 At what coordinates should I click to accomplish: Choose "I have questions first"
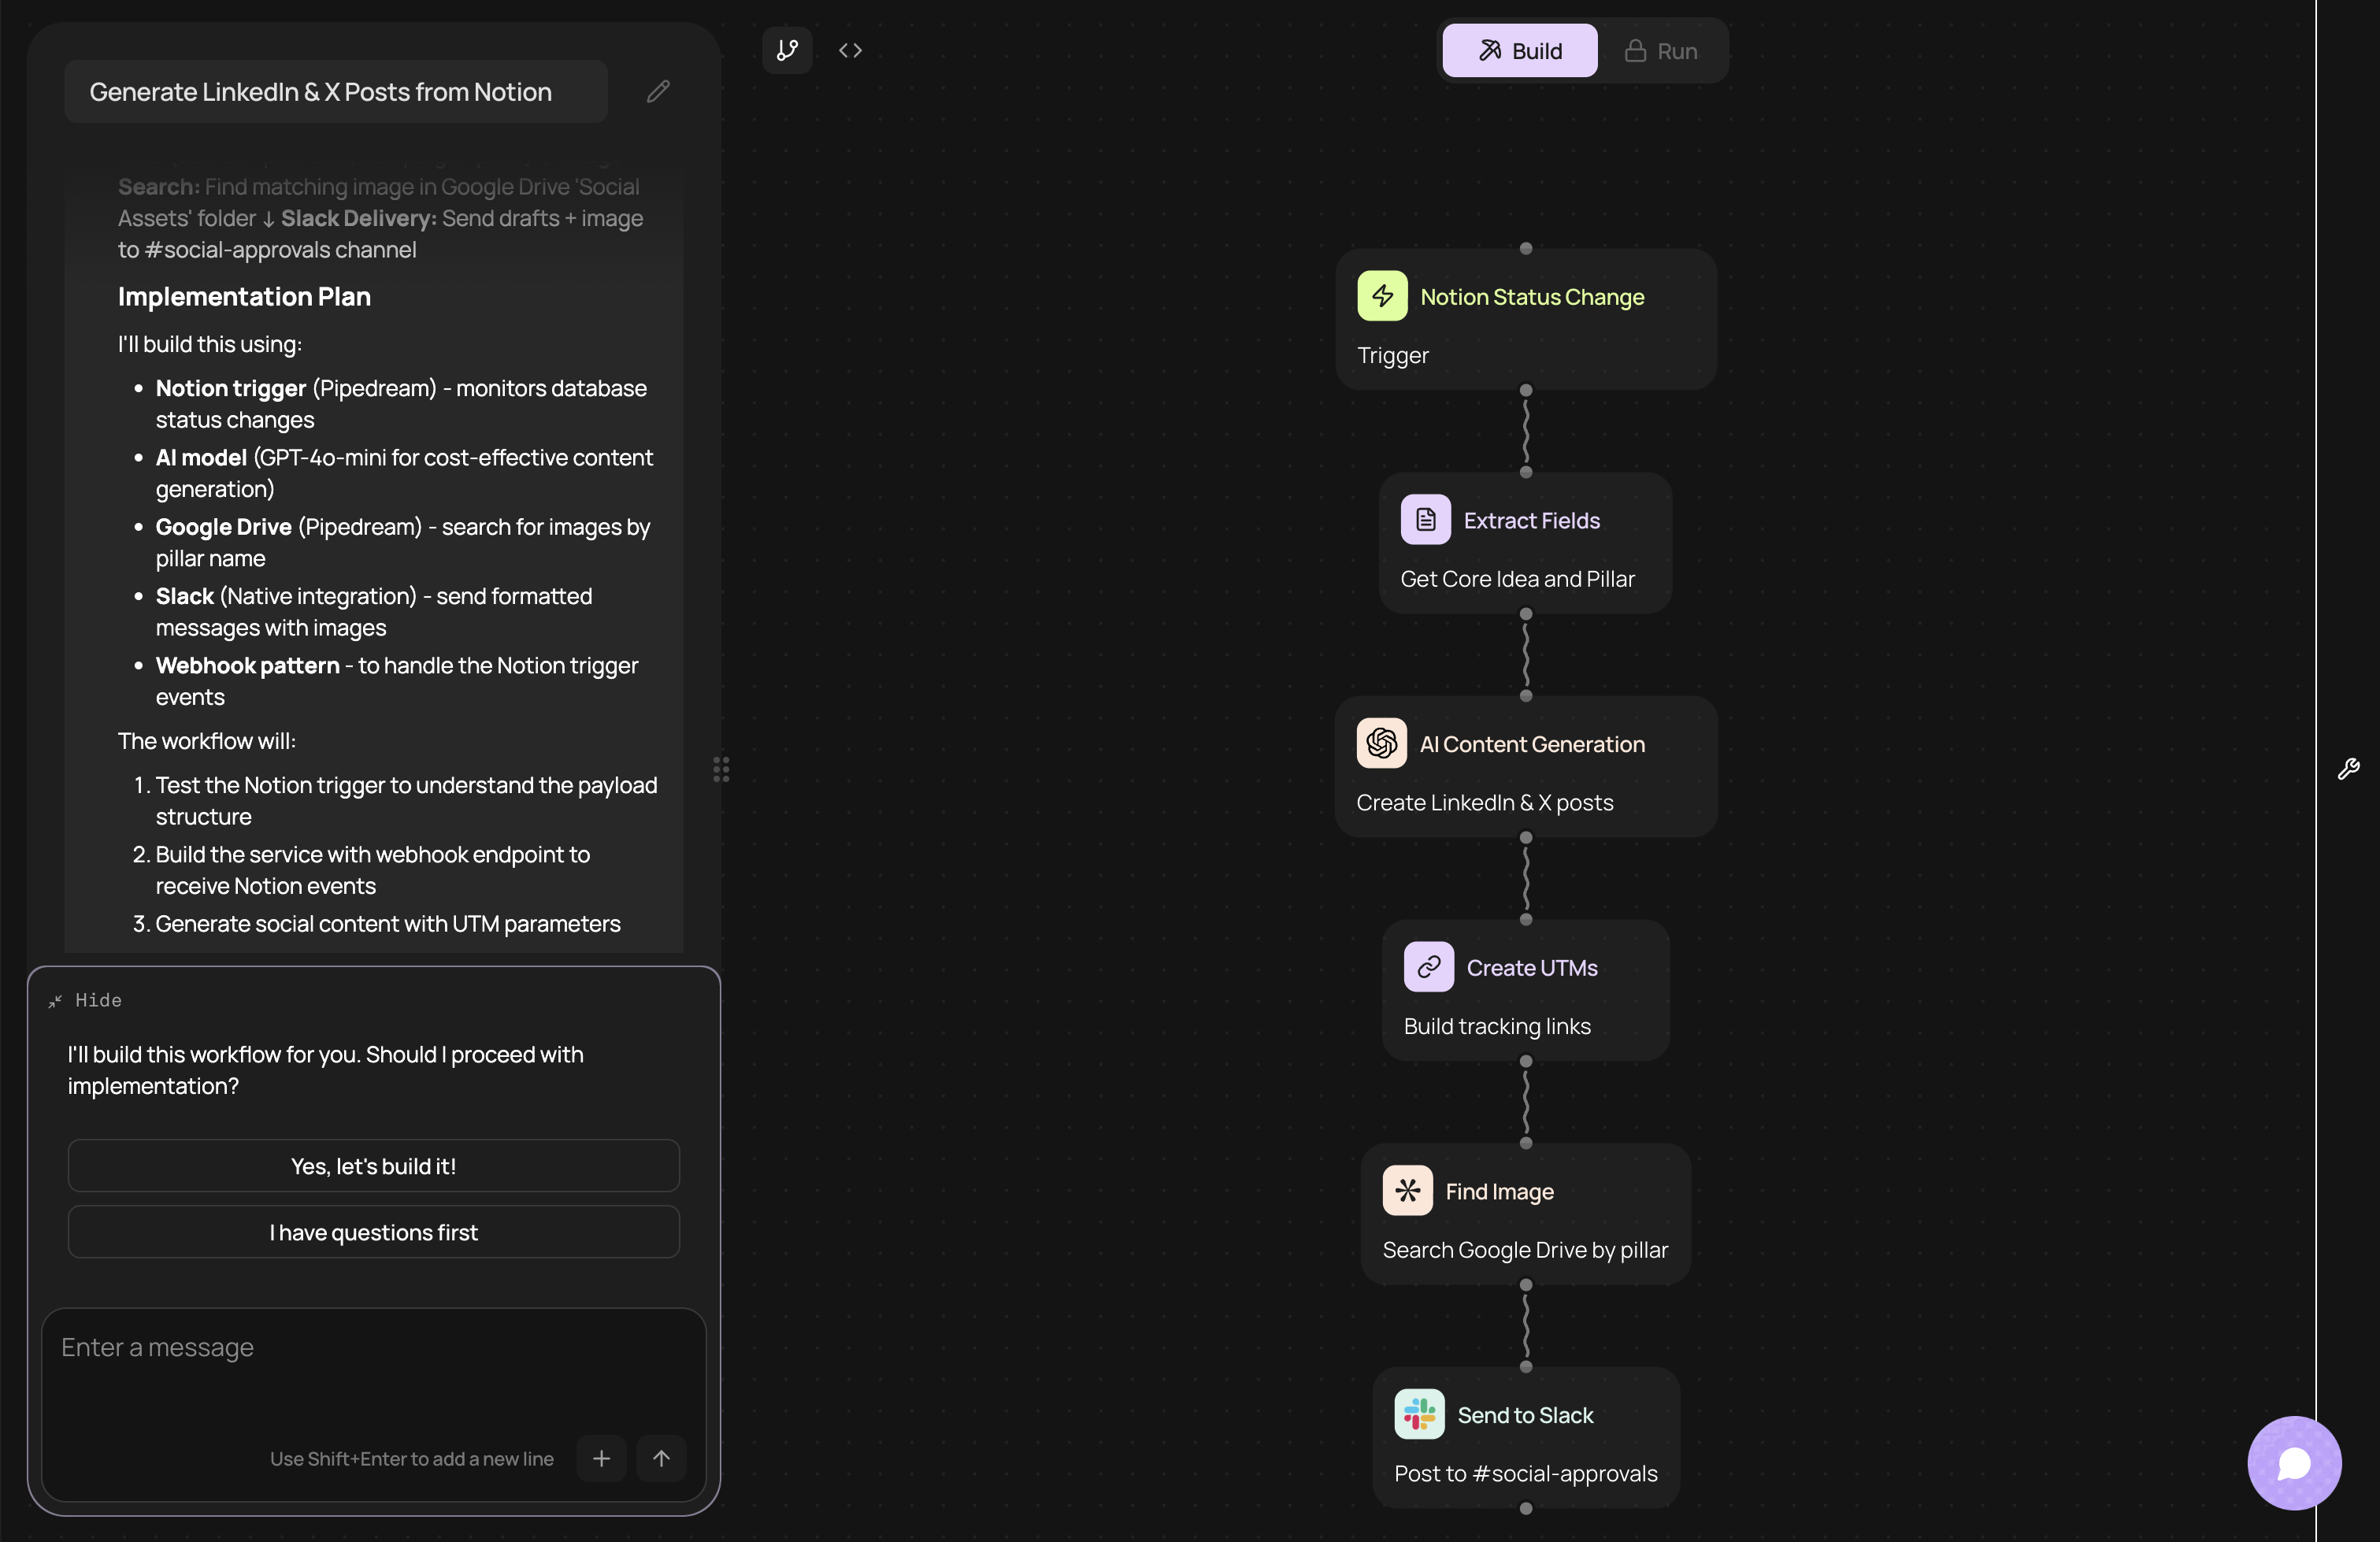[373, 1232]
